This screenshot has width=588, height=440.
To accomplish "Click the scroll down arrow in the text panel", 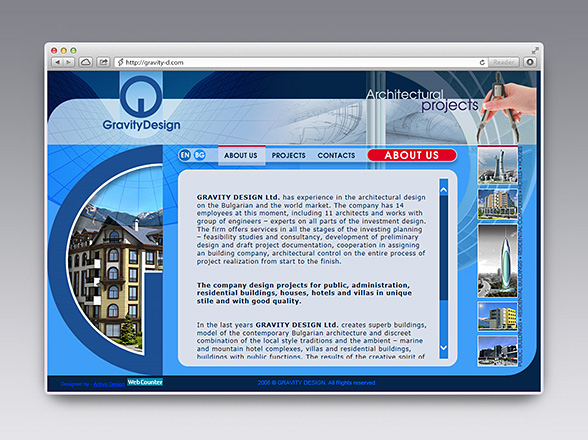I will pos(444,348).
